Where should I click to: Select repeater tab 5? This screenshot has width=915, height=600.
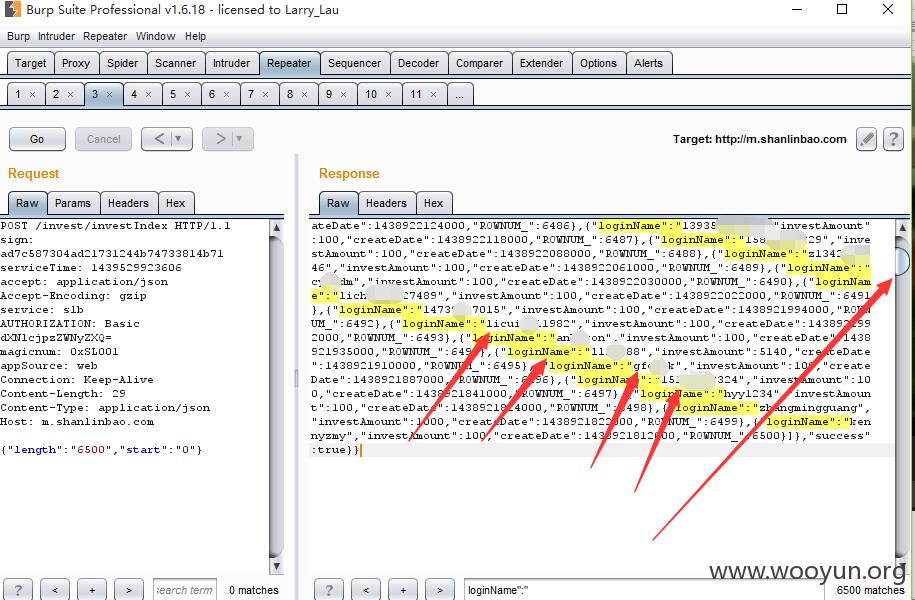[173, 95]
